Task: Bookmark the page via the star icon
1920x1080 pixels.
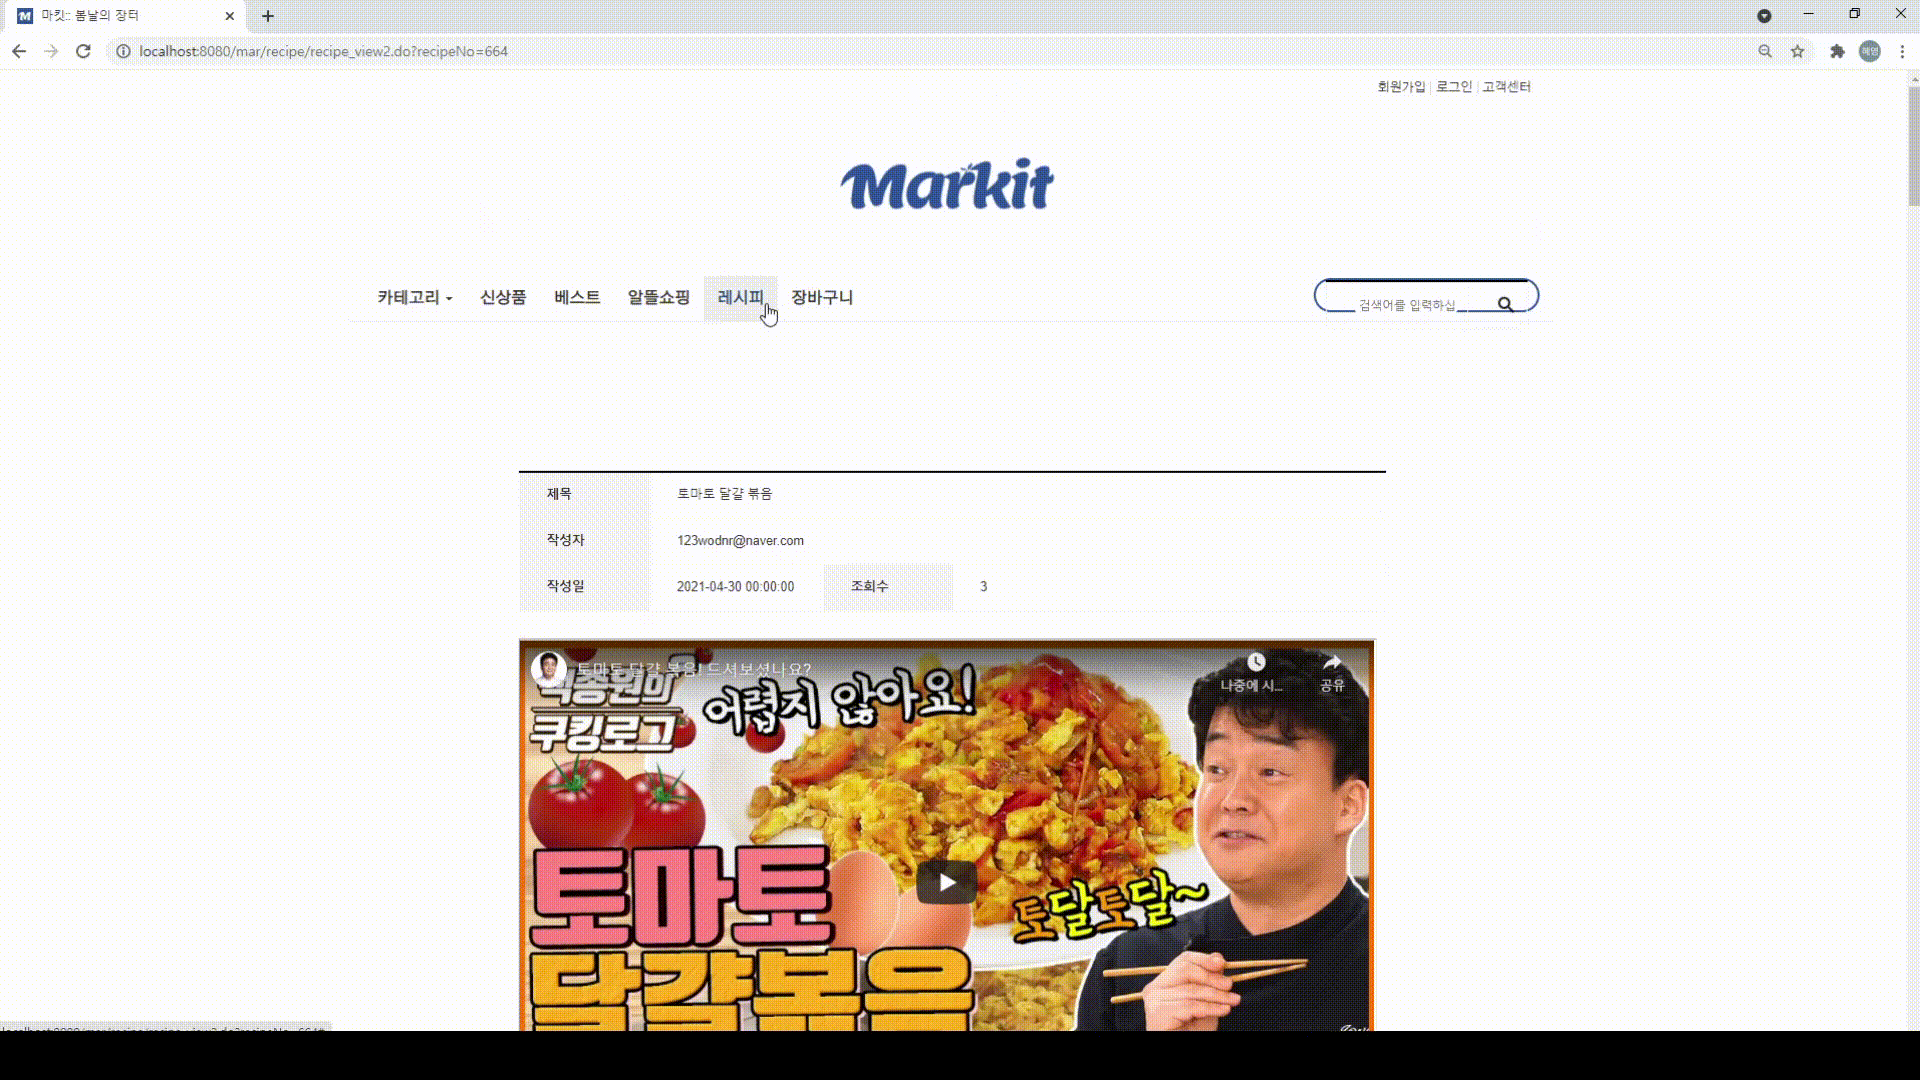Action: pos(1798,51)
